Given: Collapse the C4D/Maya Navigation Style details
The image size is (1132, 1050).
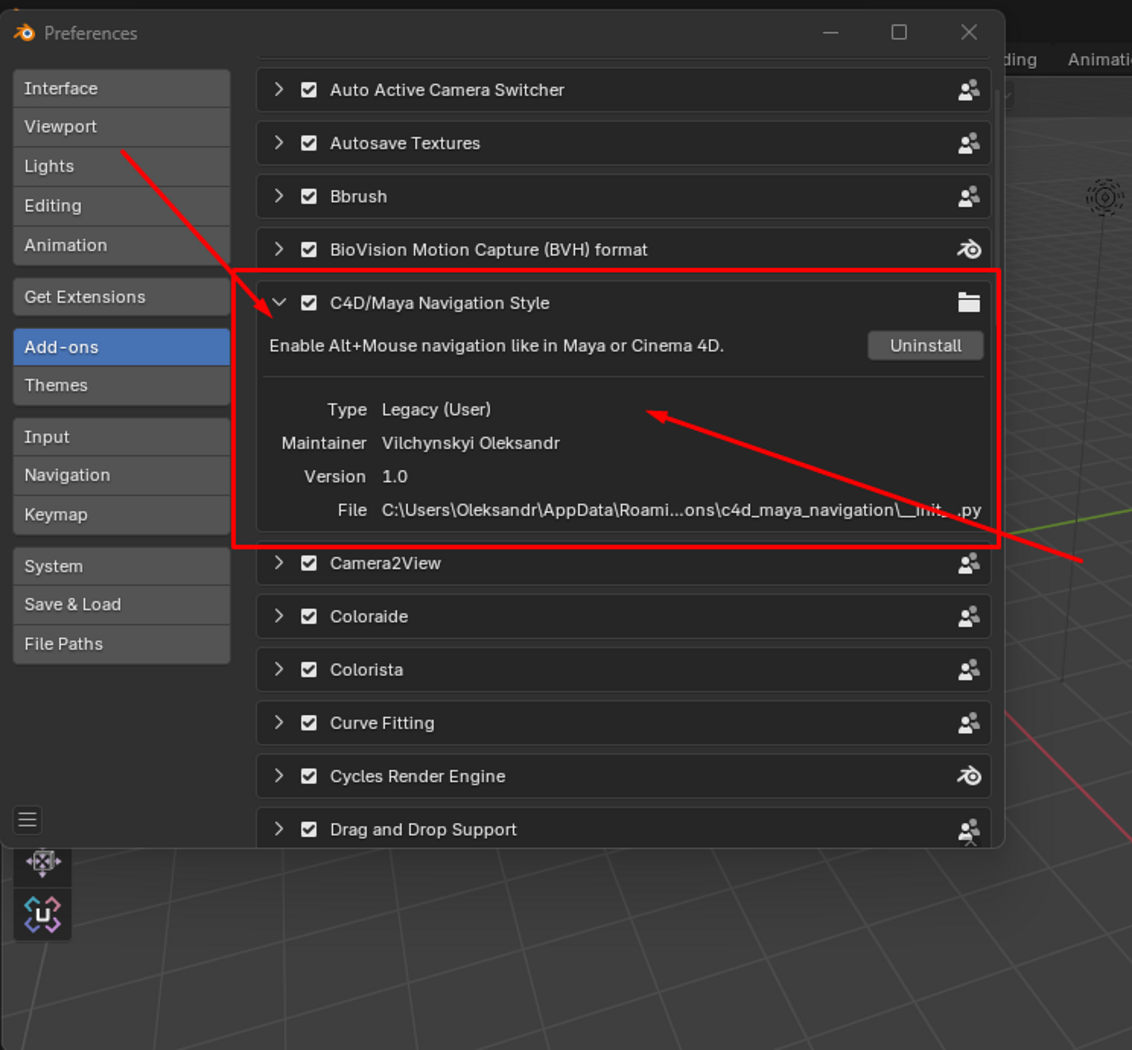Looking at the screenshot, I should click(x=279, y=303).
